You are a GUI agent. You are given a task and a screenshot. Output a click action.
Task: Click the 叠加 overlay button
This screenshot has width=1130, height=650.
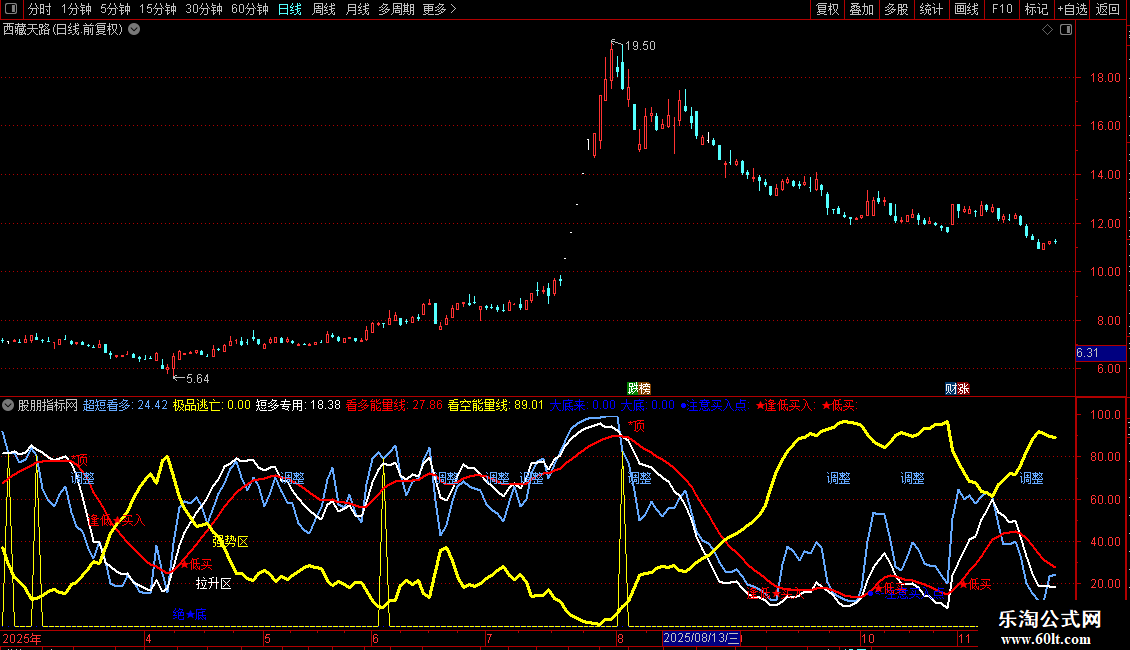coord(861,9)
